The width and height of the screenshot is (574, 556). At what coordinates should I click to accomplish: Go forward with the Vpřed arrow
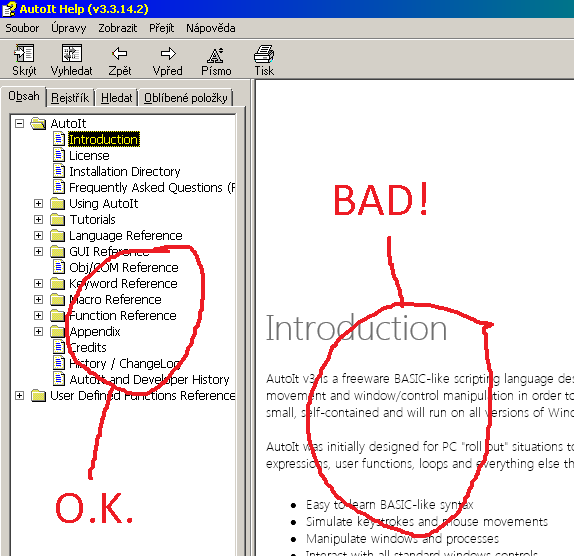click(168, 54)
